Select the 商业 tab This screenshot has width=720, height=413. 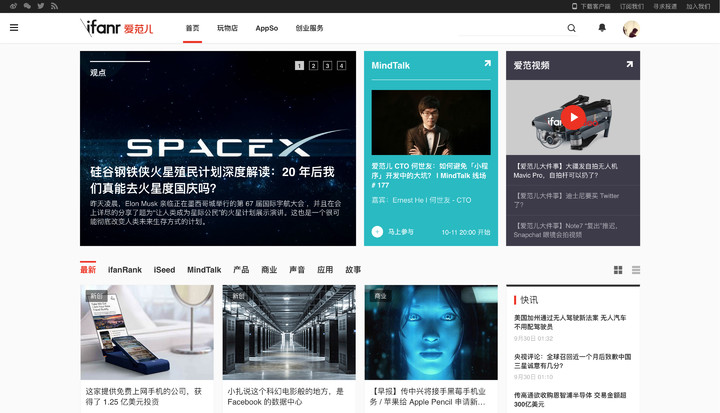tap(269, 270)
